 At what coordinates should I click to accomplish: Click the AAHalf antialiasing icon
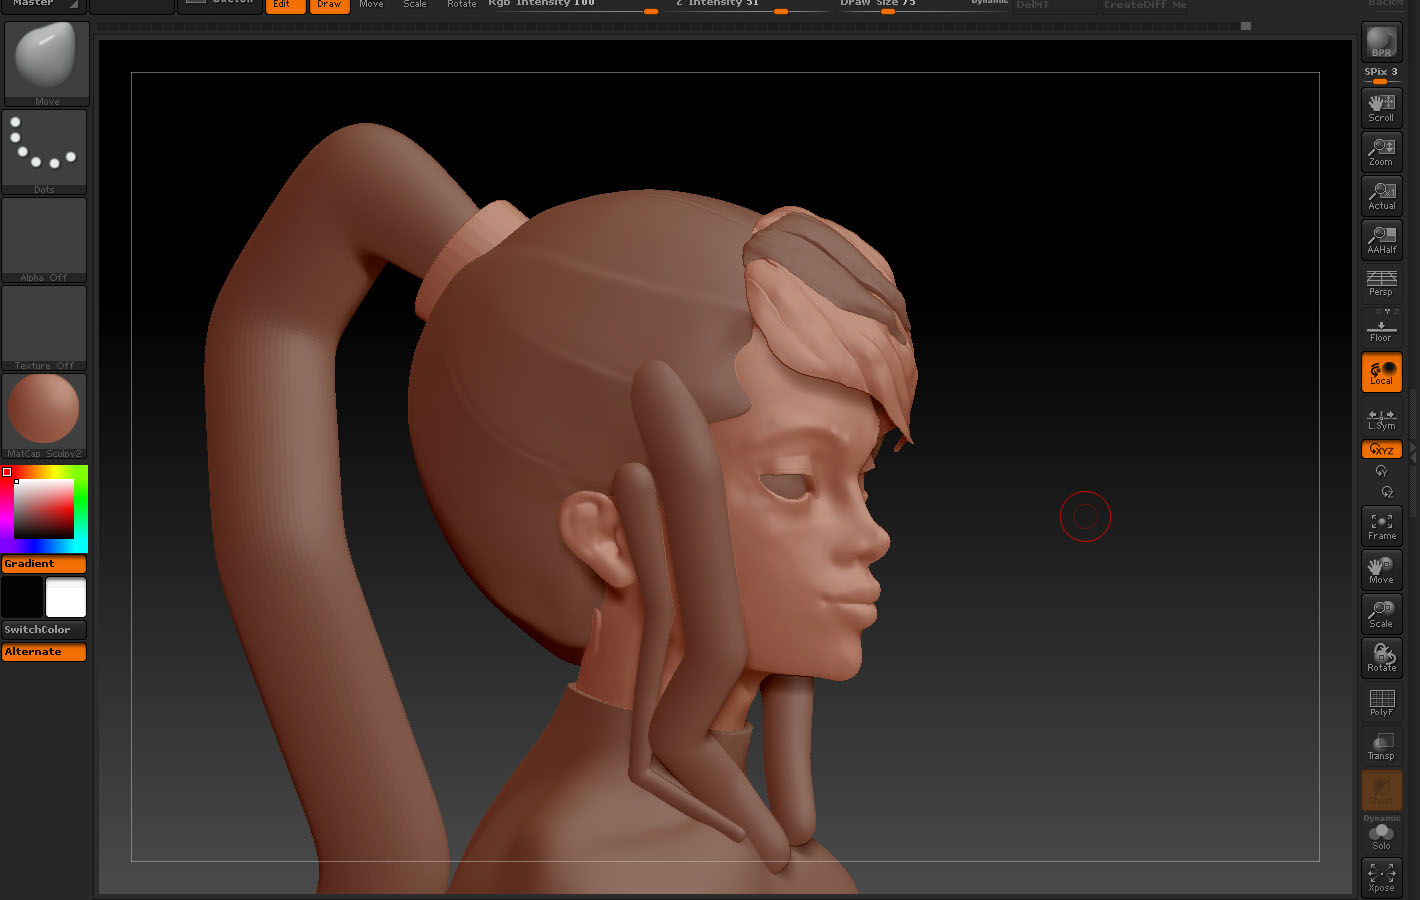(1381, 239)
